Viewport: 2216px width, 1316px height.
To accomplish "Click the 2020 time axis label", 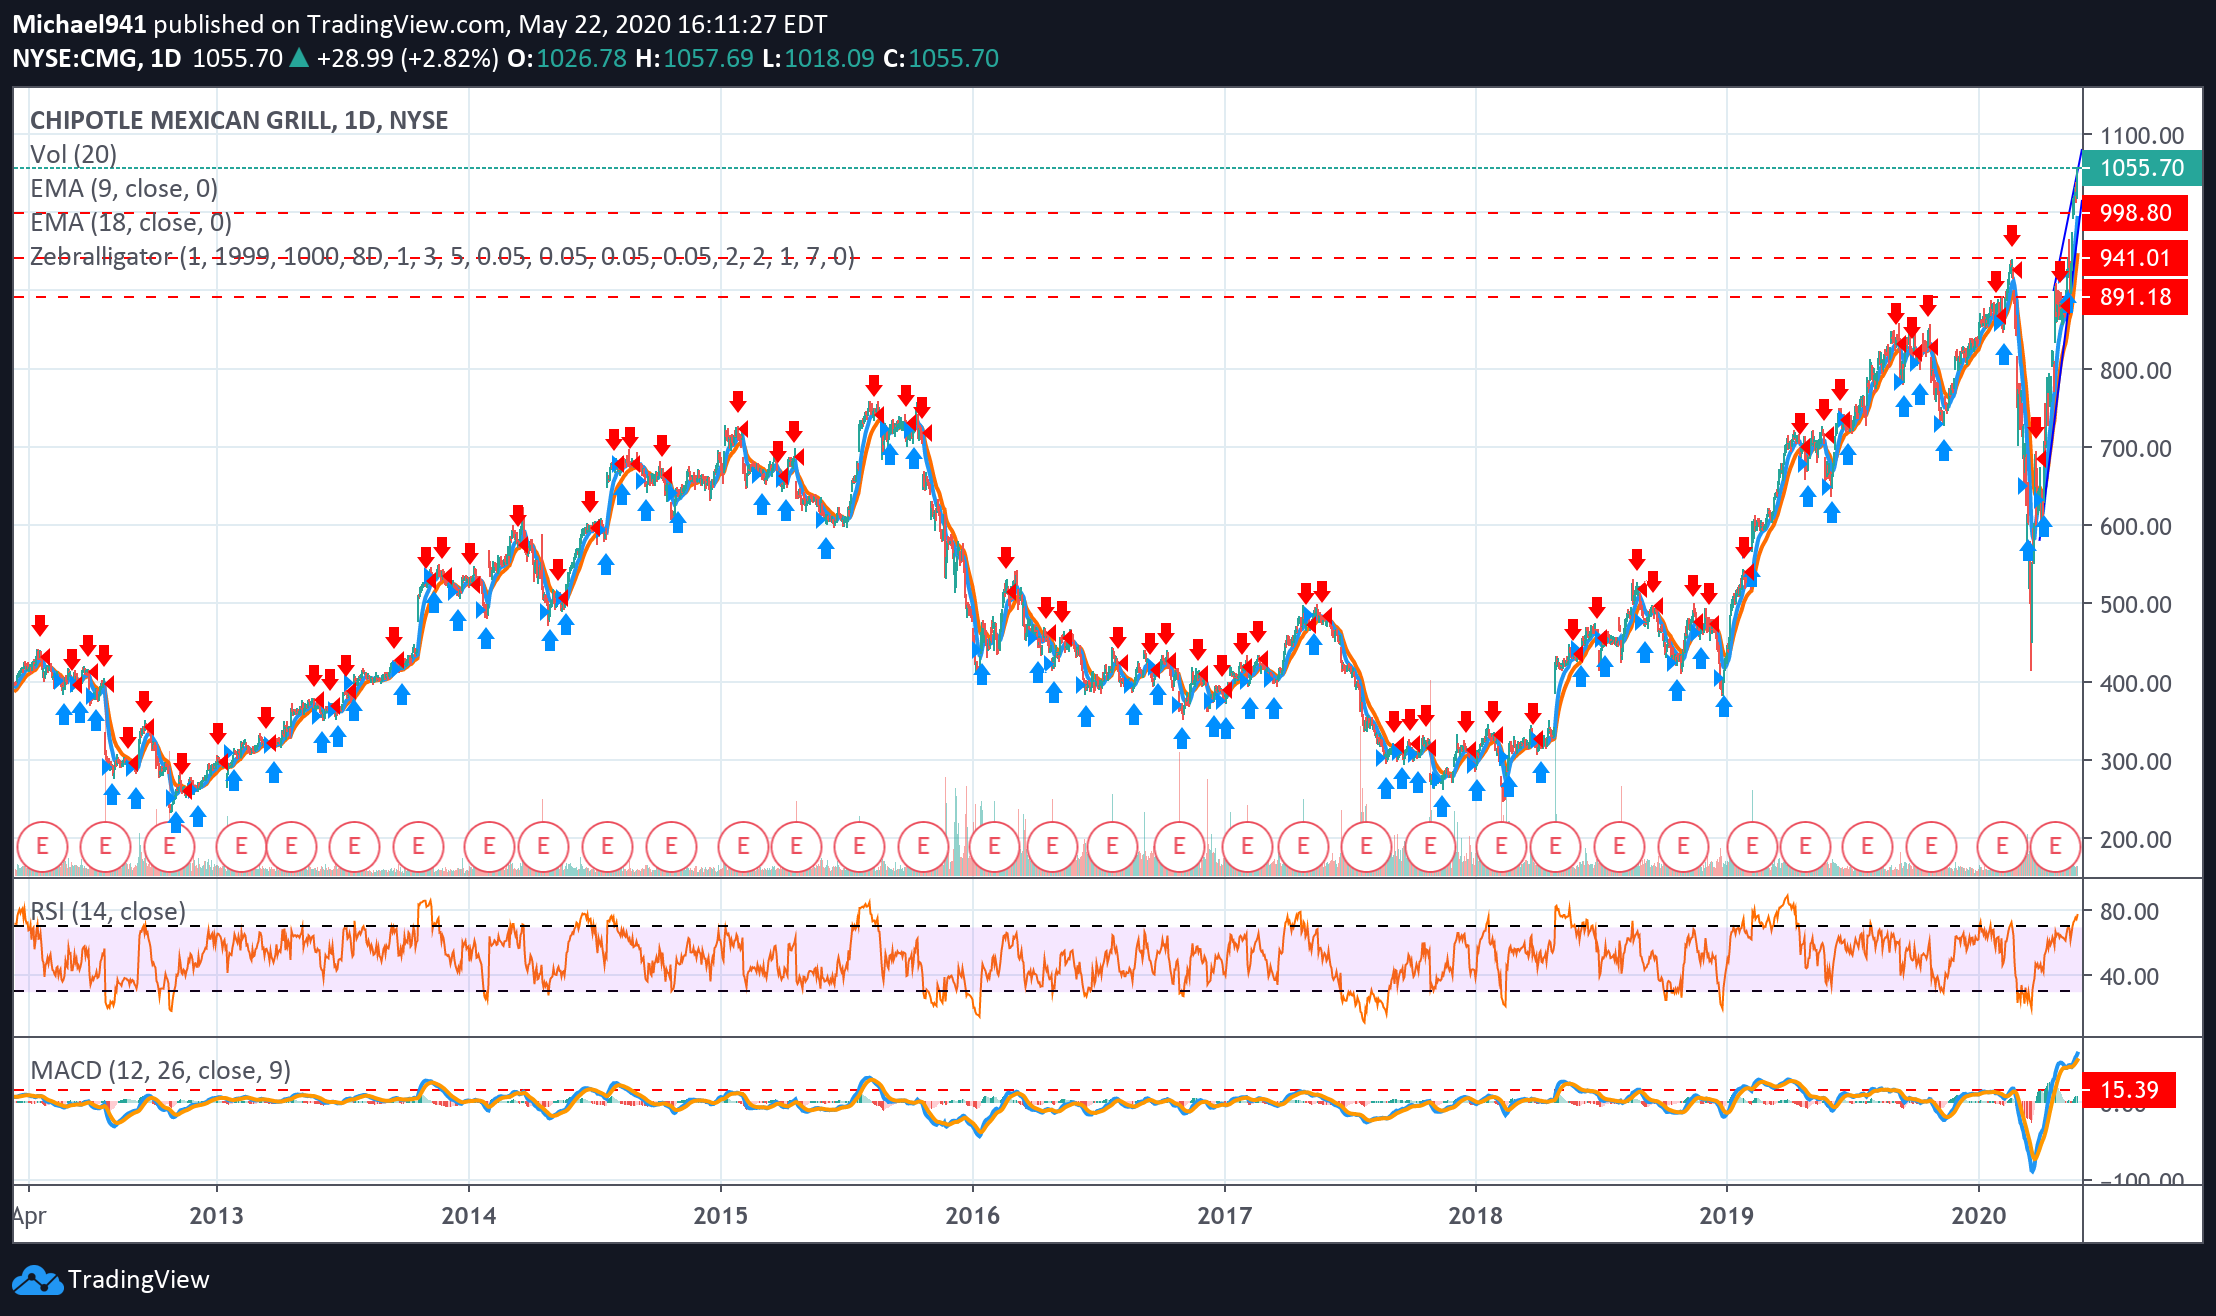I will pyautogui.click(x=1980, y=1215).
